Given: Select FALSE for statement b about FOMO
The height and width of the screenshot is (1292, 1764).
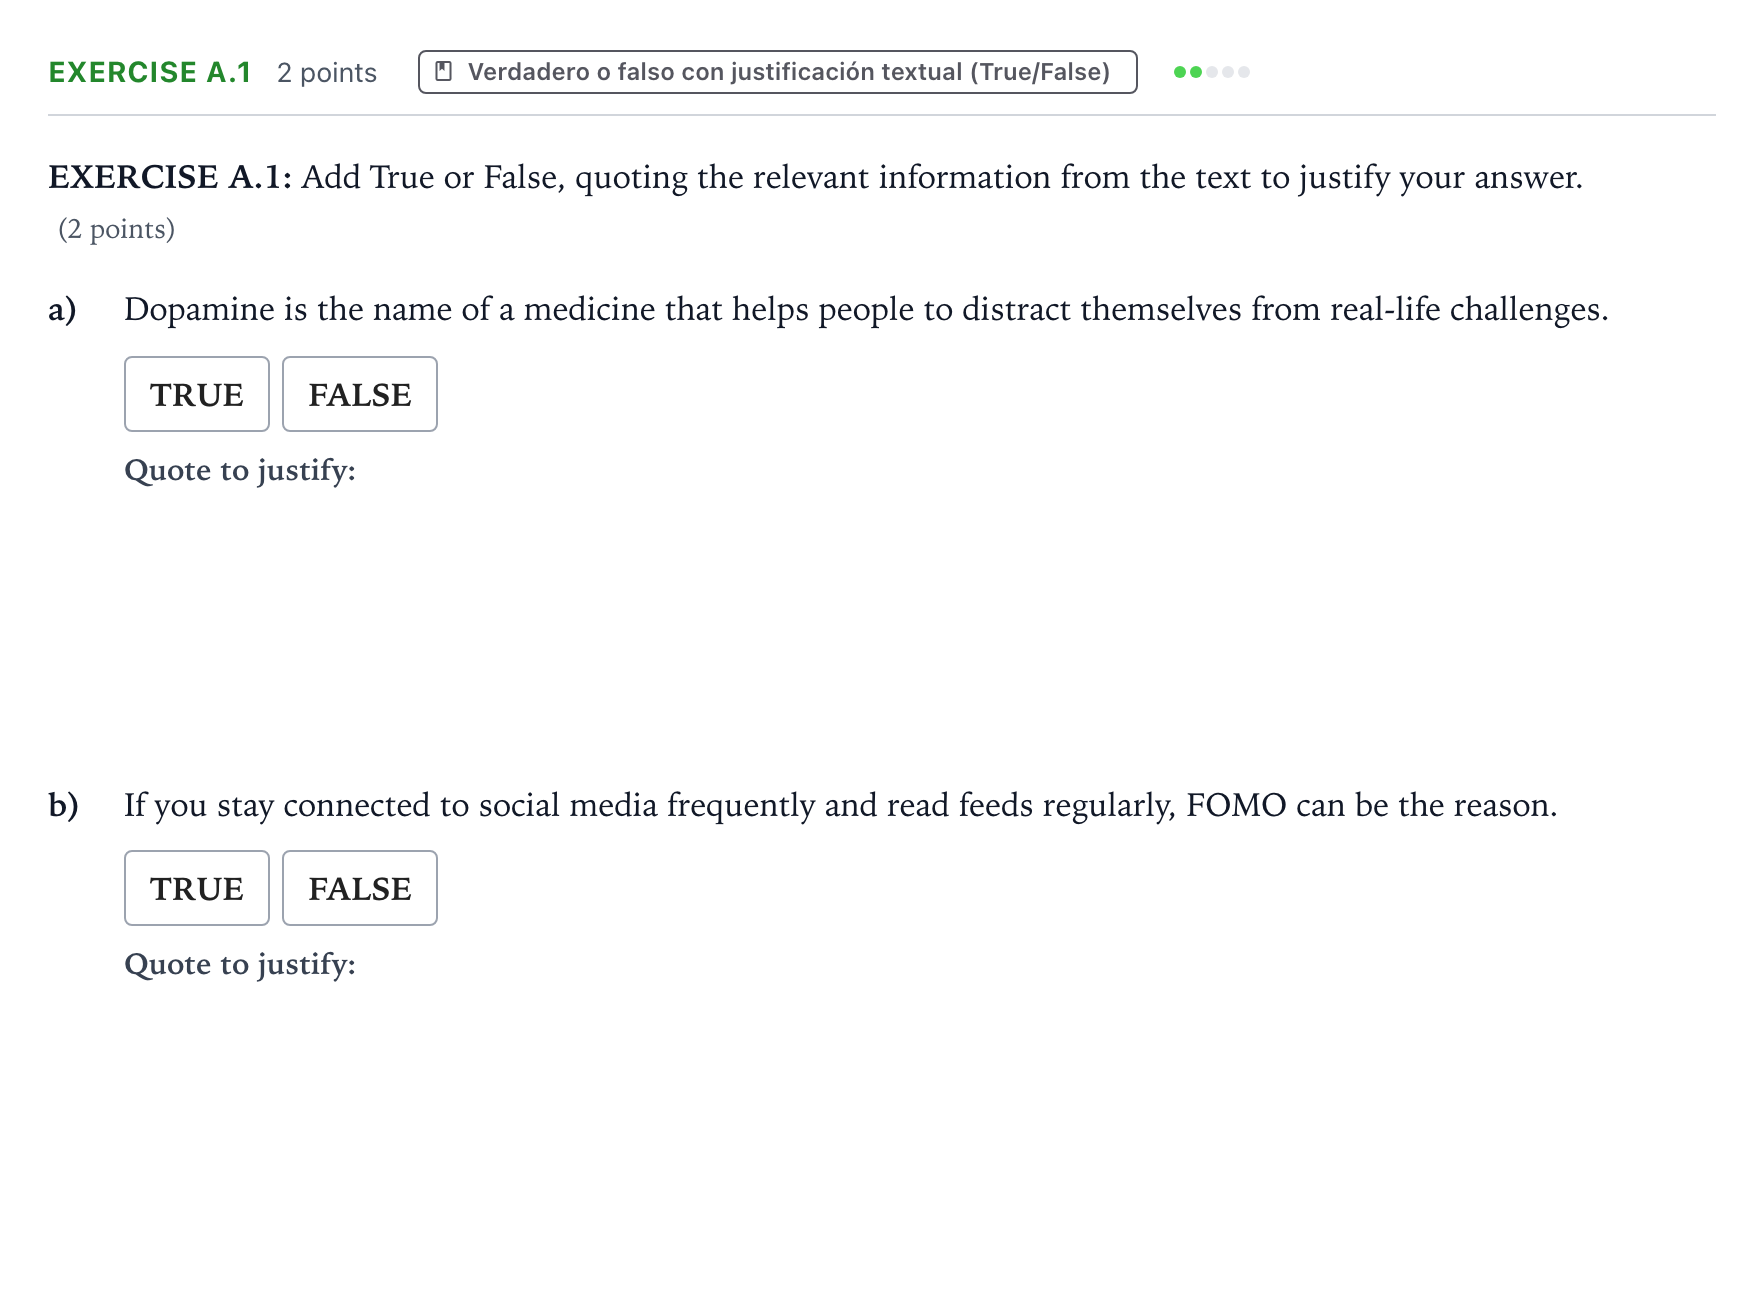Looking at the screenshot, I should tap(360, 888).
